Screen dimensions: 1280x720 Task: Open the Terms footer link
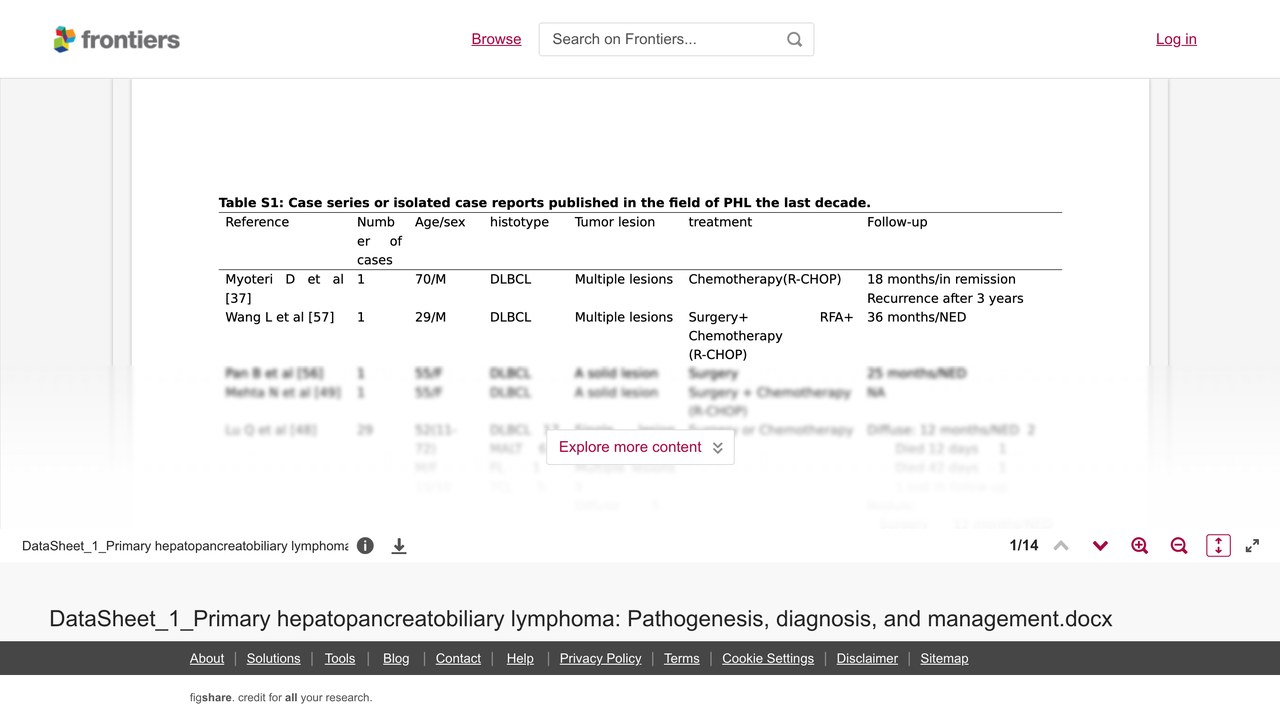coord(682,658)
